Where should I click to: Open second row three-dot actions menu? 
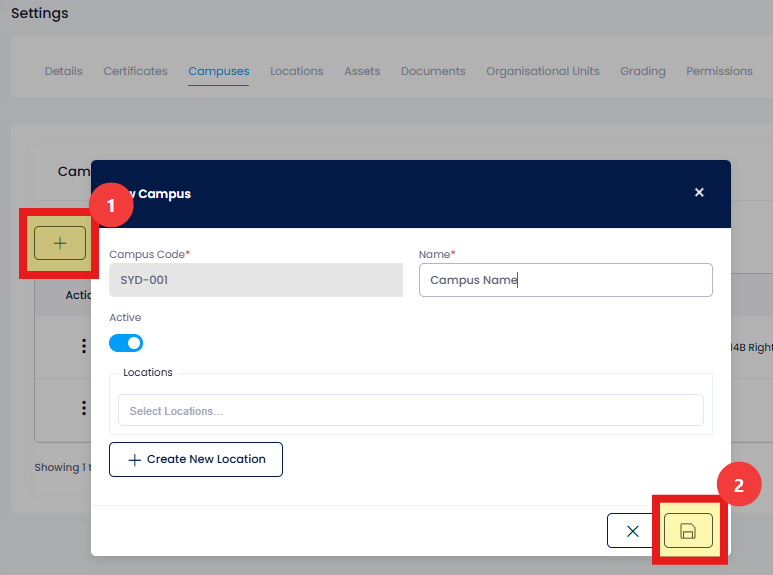[x=84, y=408]
